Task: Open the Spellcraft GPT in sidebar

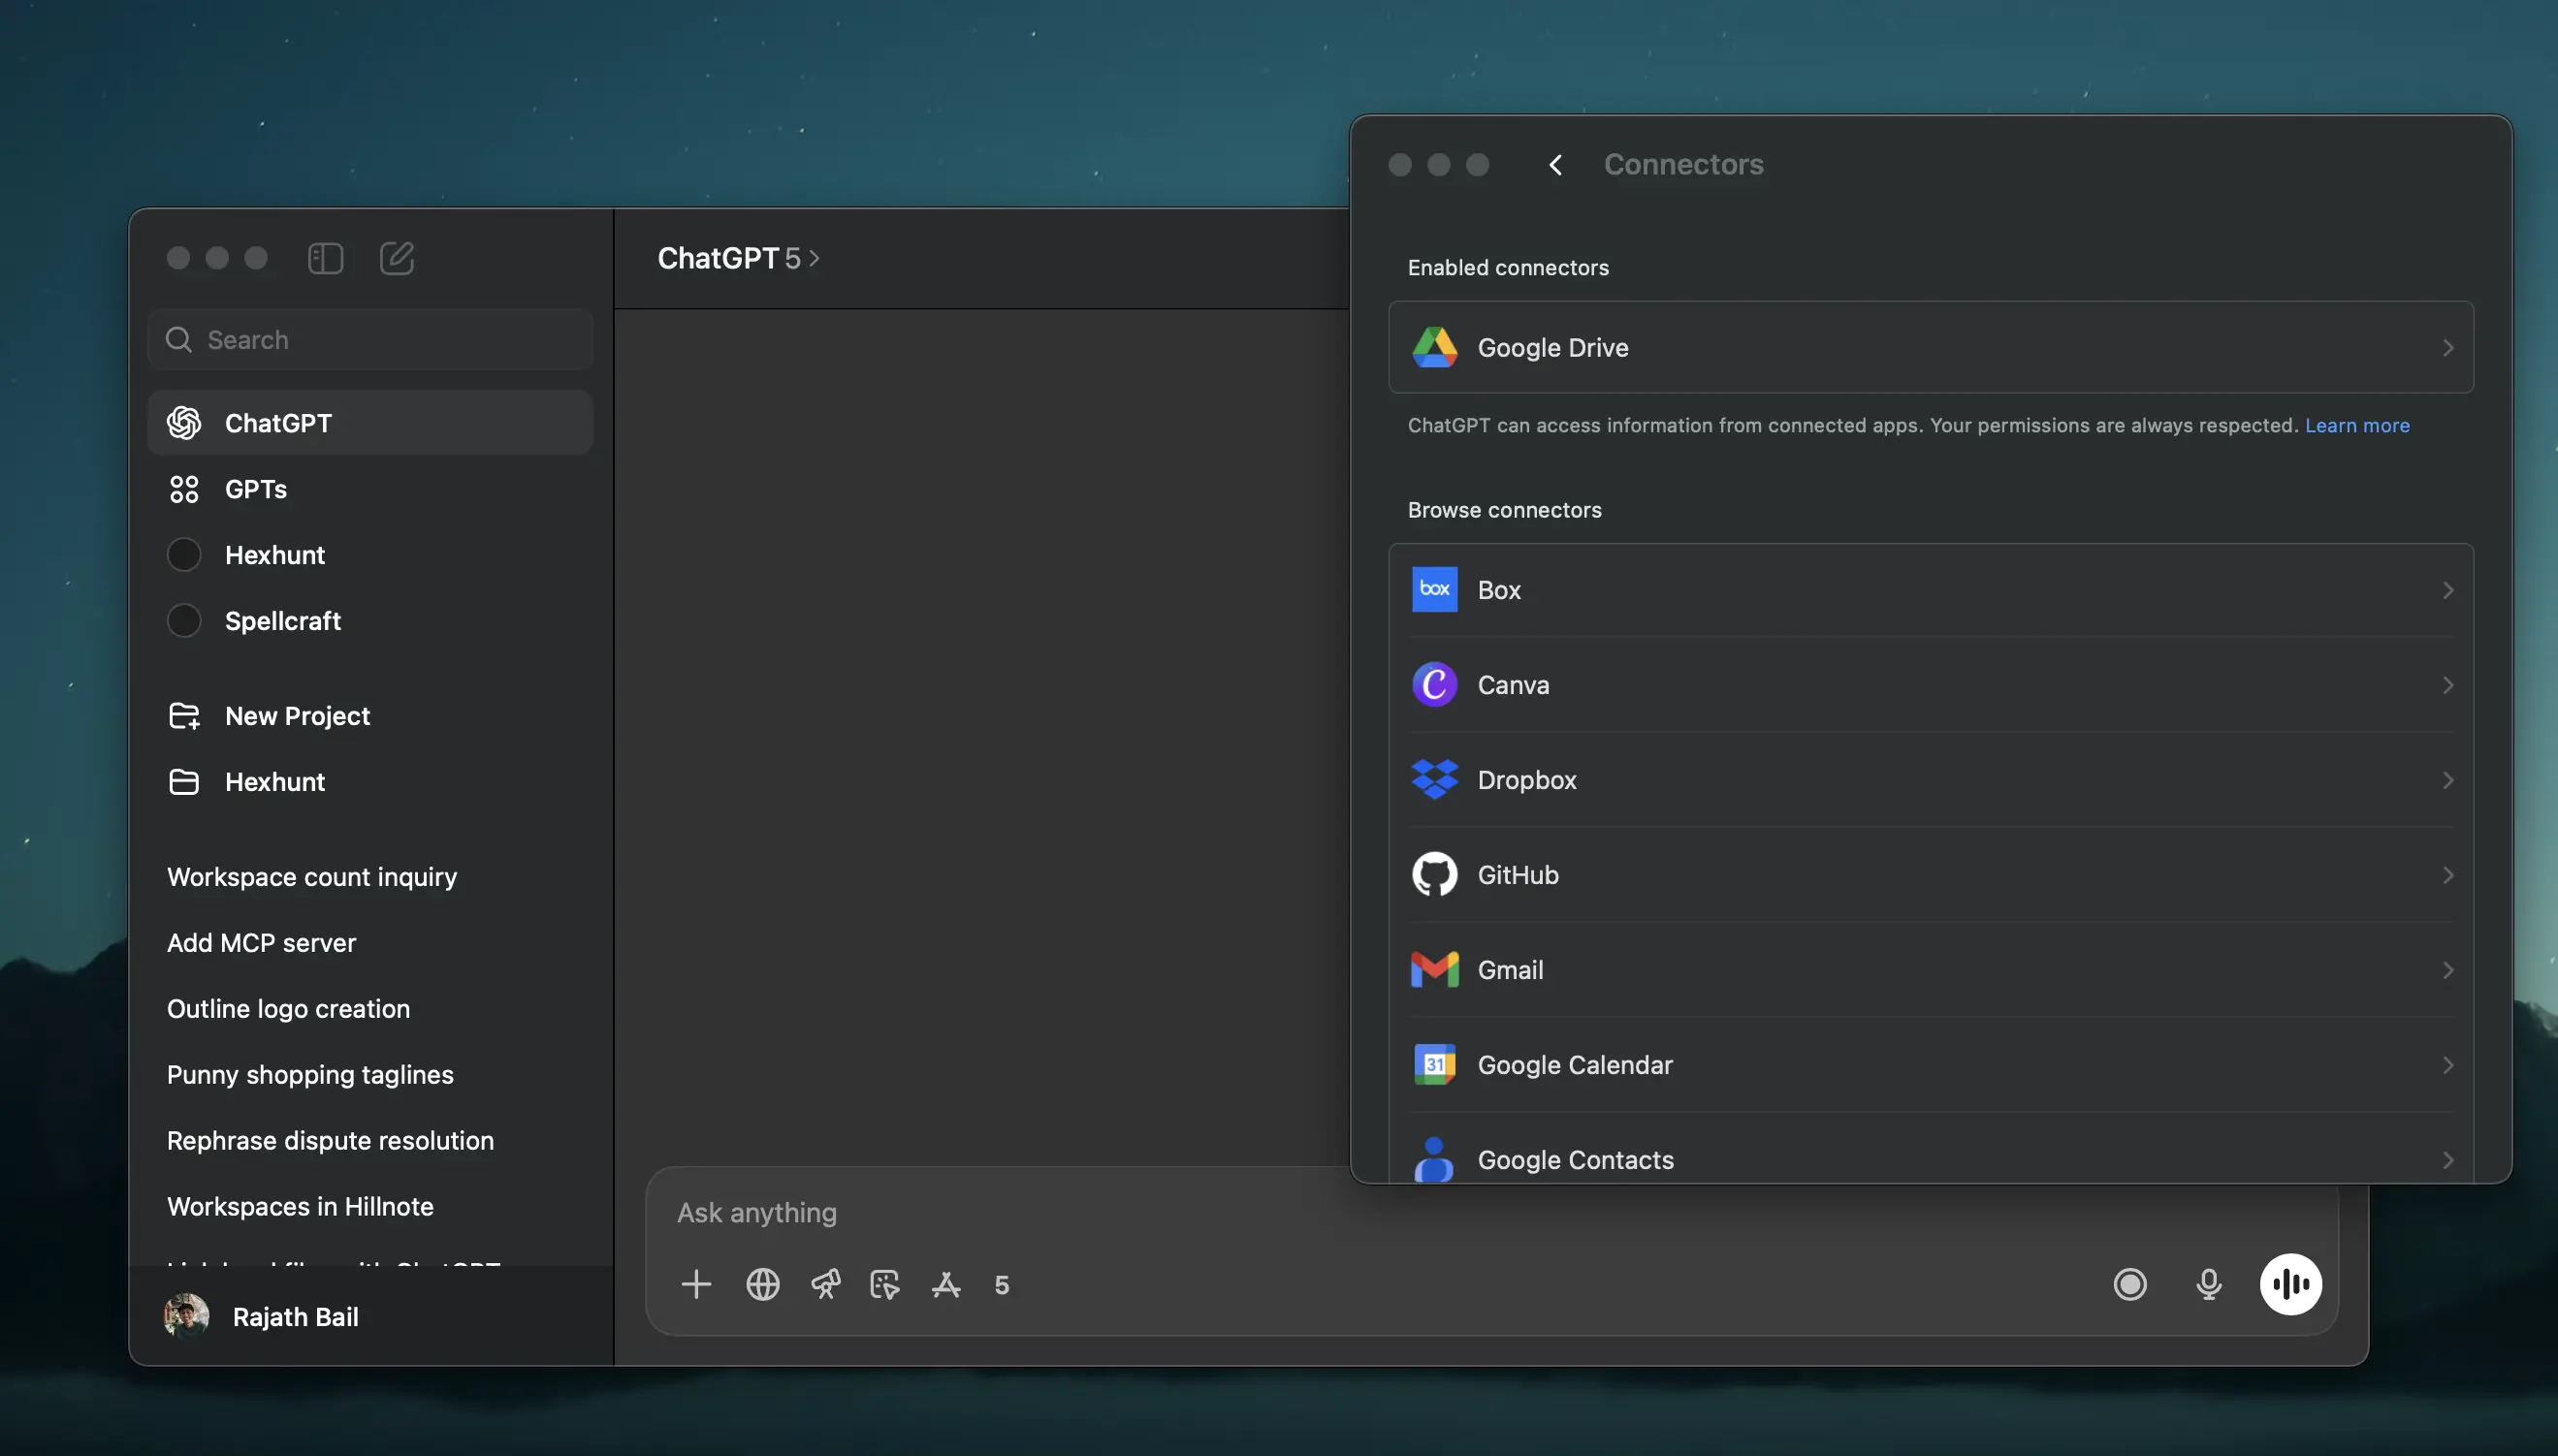Action: [282, 621]
